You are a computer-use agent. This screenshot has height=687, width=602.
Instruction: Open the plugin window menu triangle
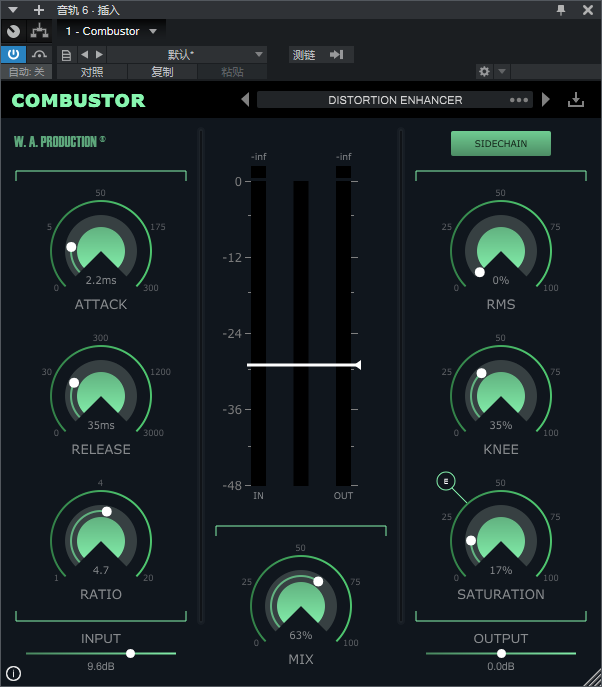13,10
